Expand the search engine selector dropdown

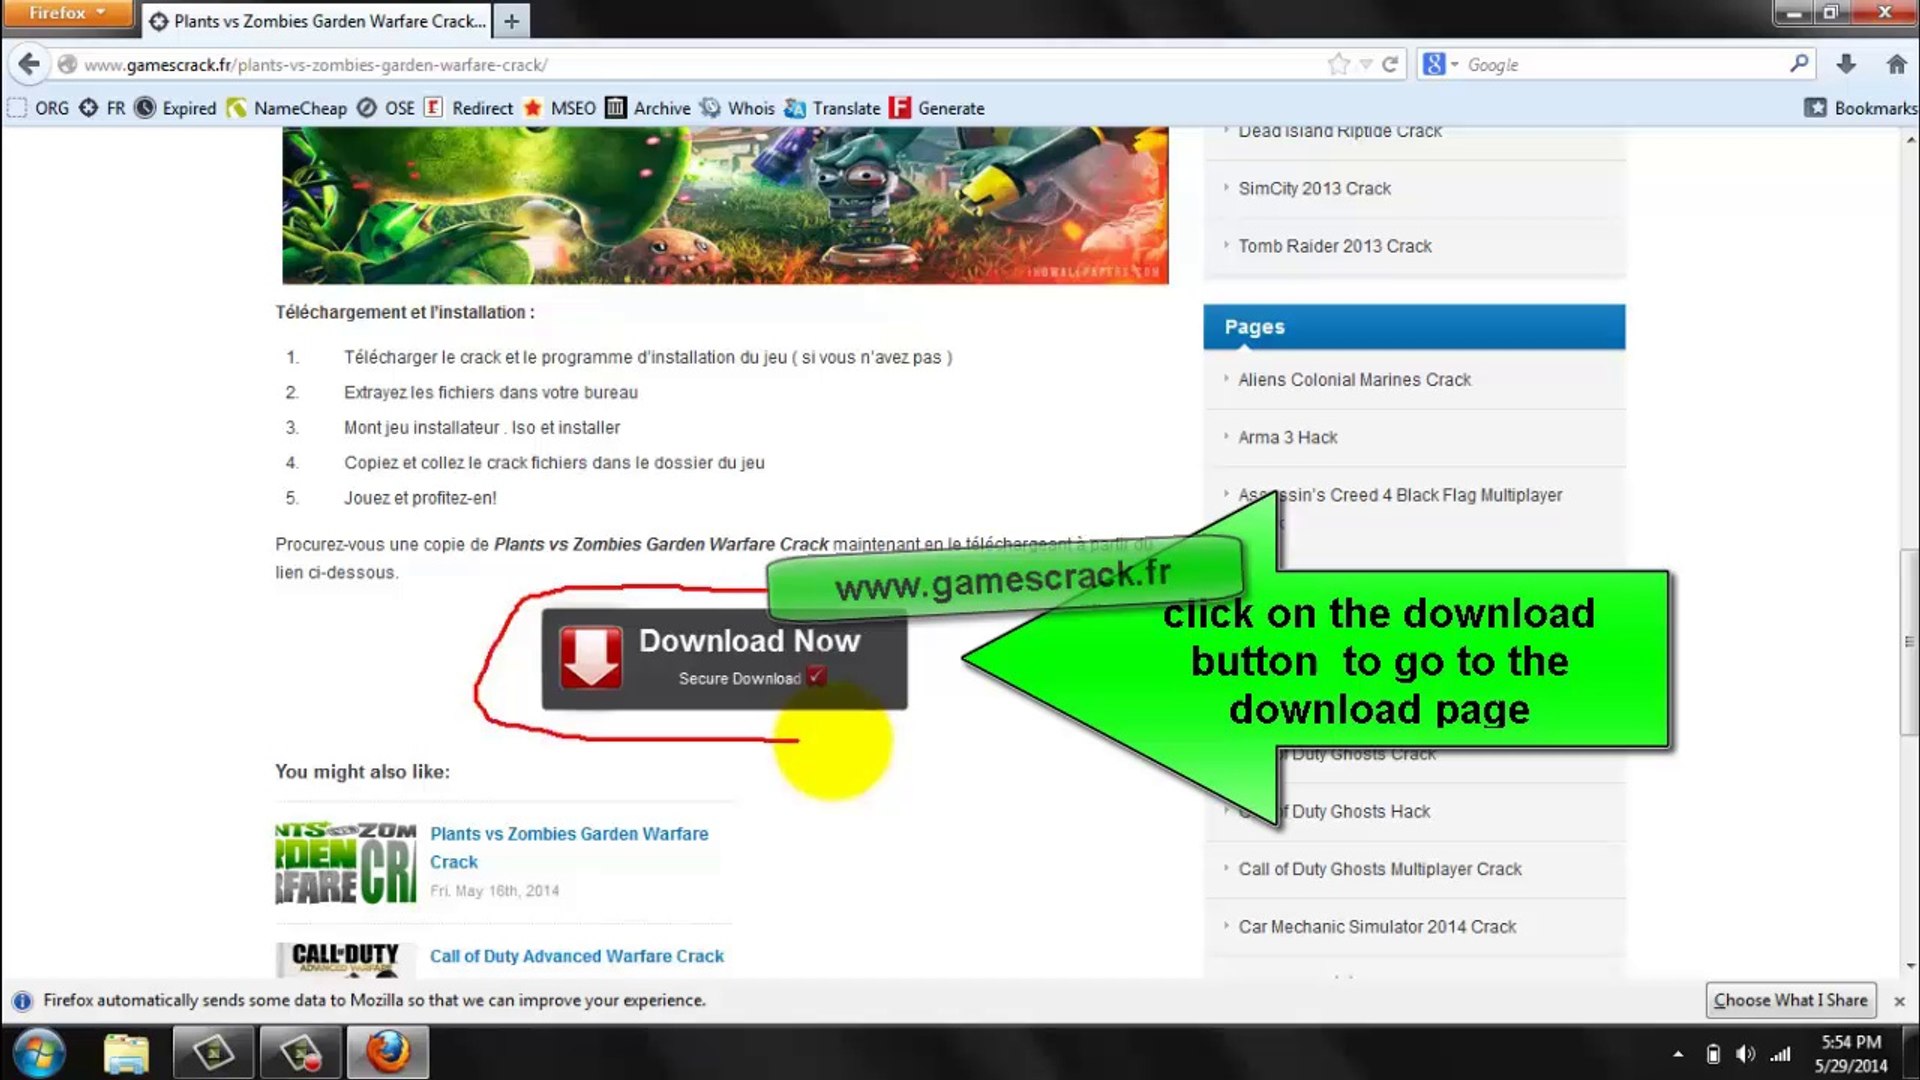coord(1441,65)
